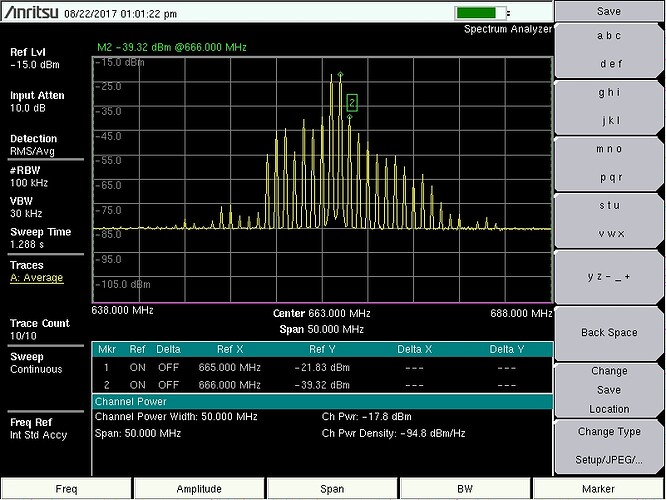Screen dimensions: 666x500
Task: Click the Anritsu logo
Action: click(32, 13)
